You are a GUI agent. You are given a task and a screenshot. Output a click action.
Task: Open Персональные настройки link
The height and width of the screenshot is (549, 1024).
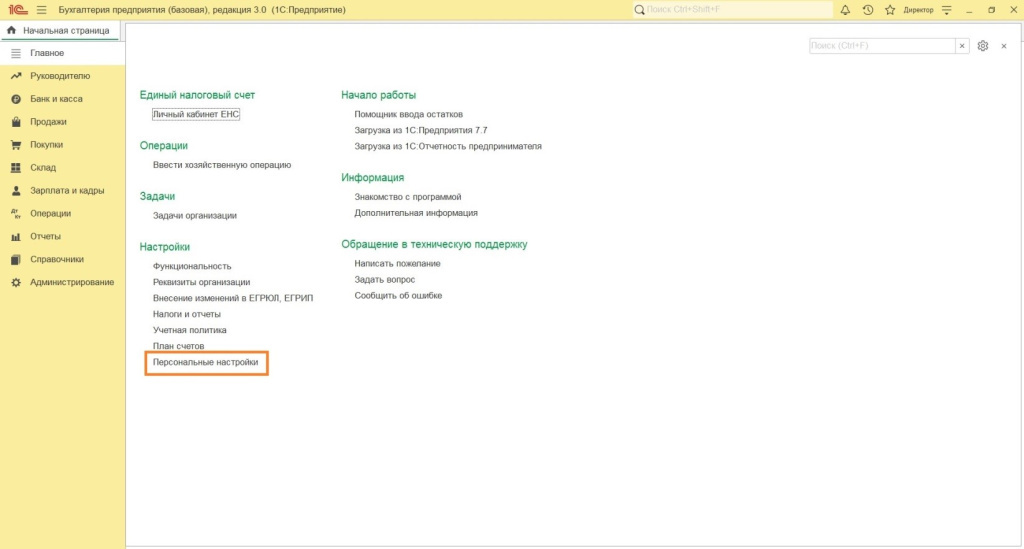click(x=206, y=362)
